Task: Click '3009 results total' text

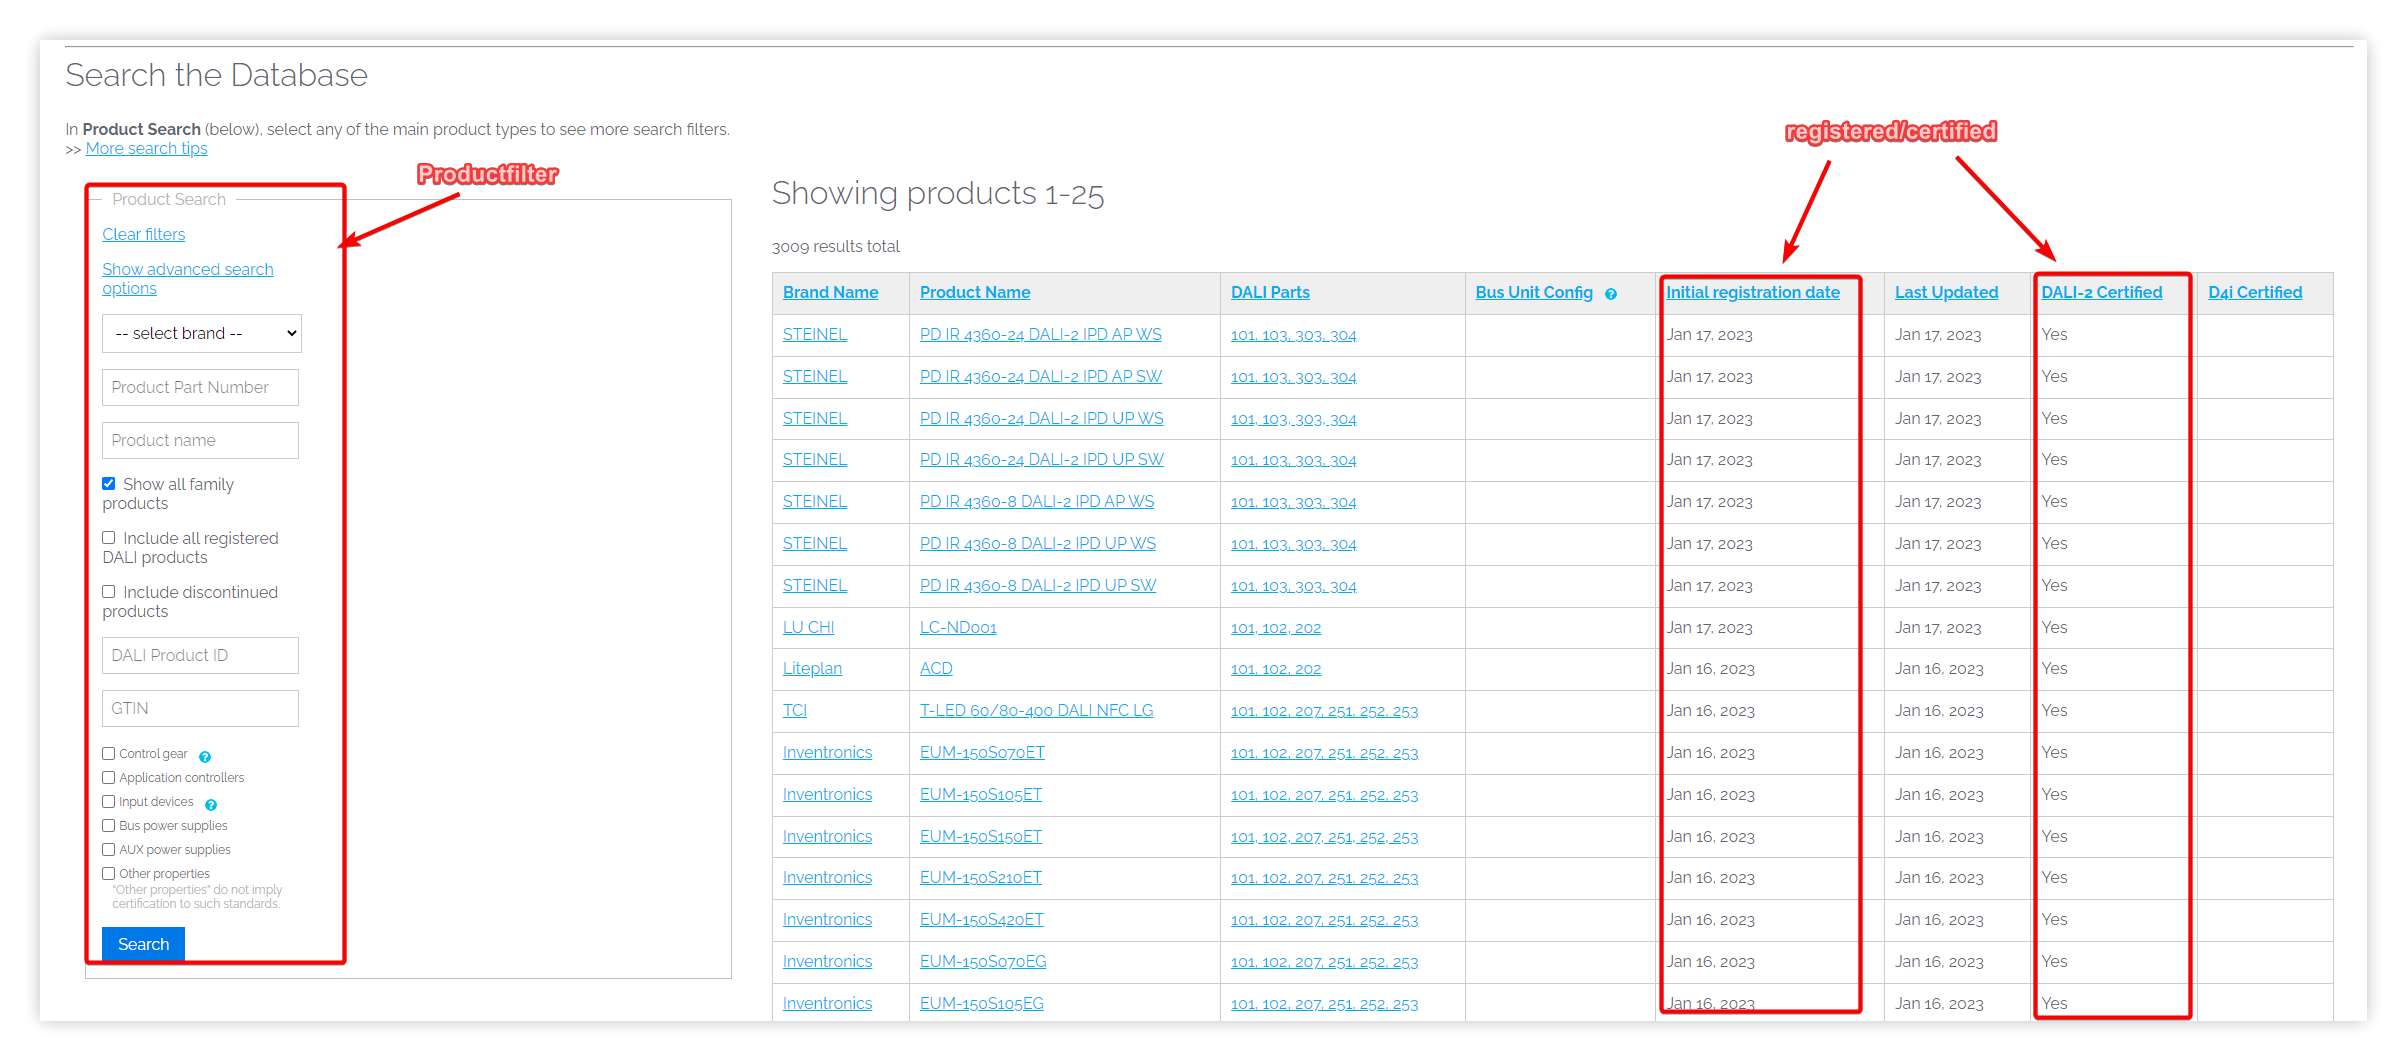Action: click(836, 246)
